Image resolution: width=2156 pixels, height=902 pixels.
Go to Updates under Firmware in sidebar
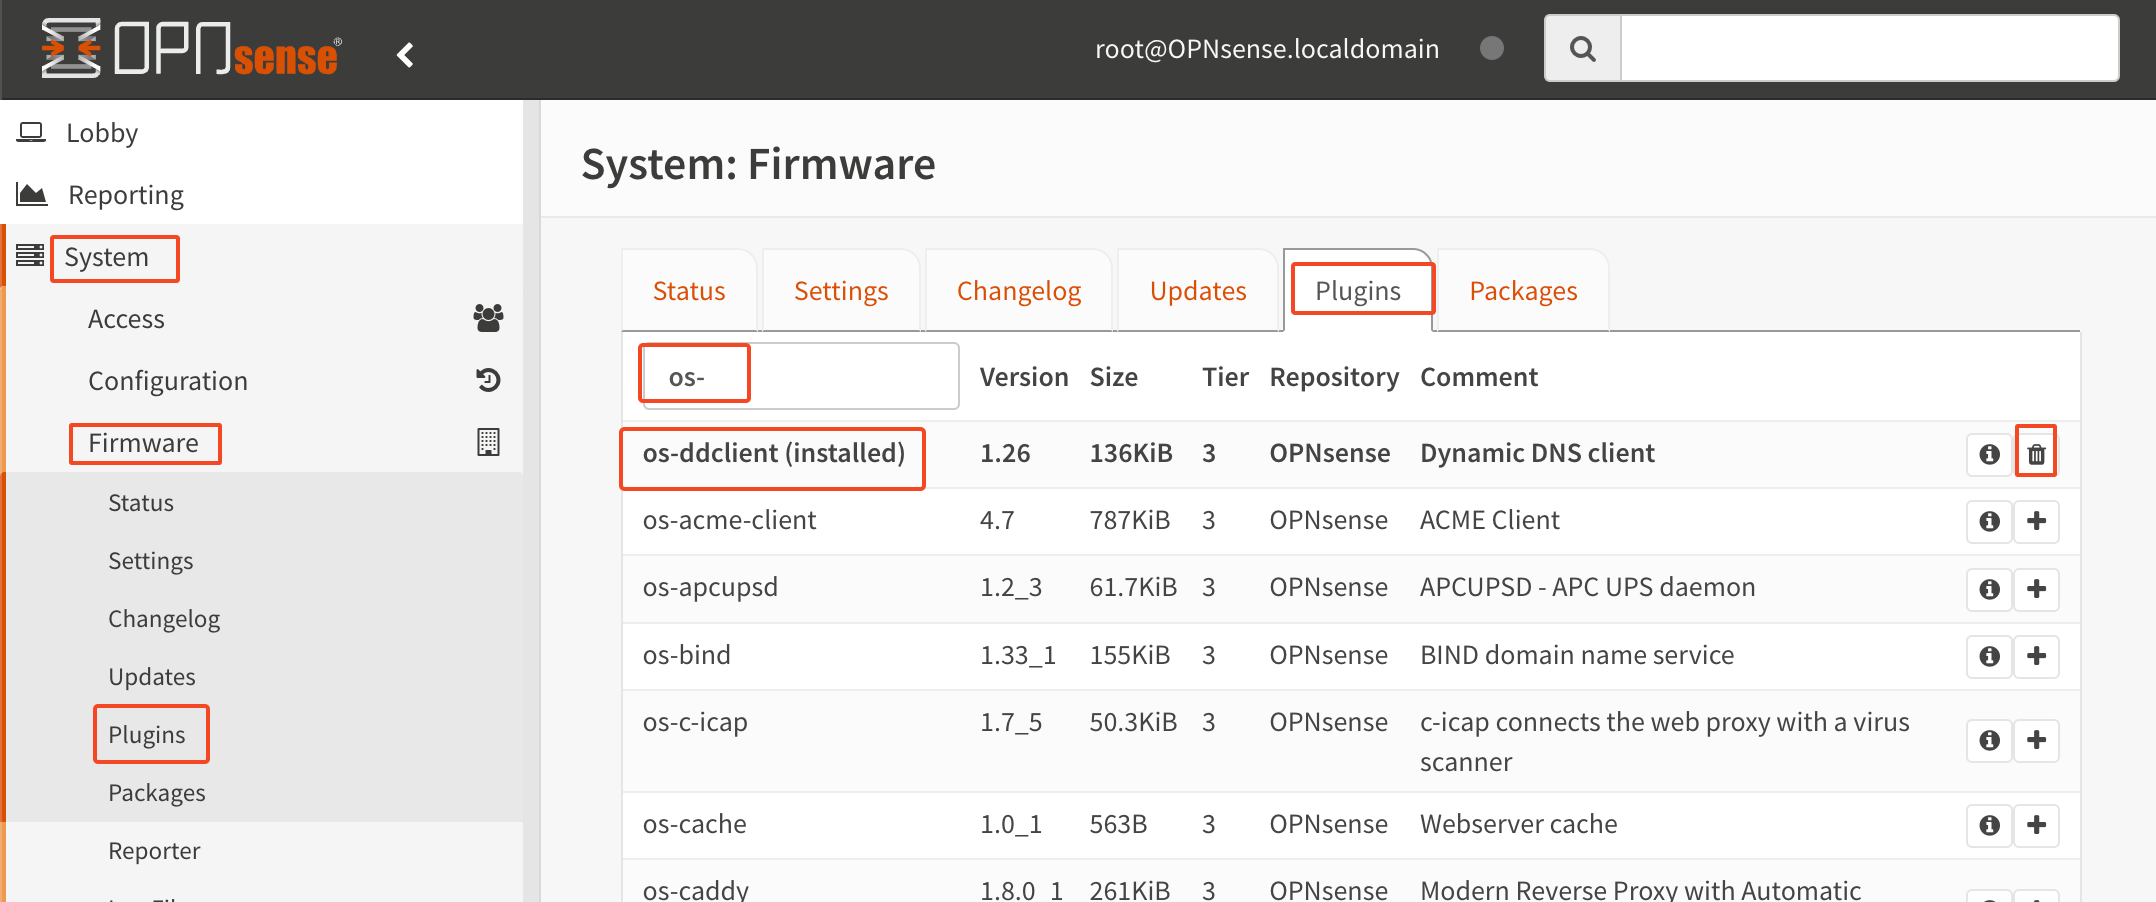[152, 677]
